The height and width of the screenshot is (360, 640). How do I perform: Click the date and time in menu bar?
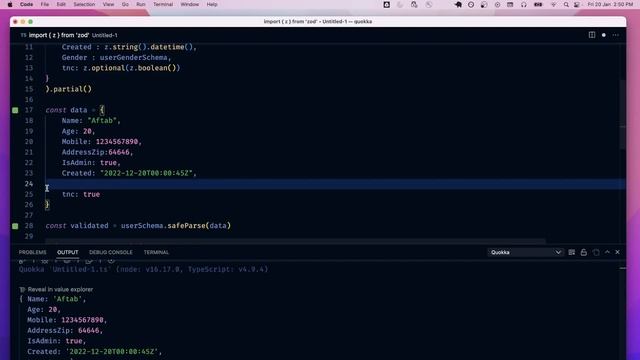[611, 4]
